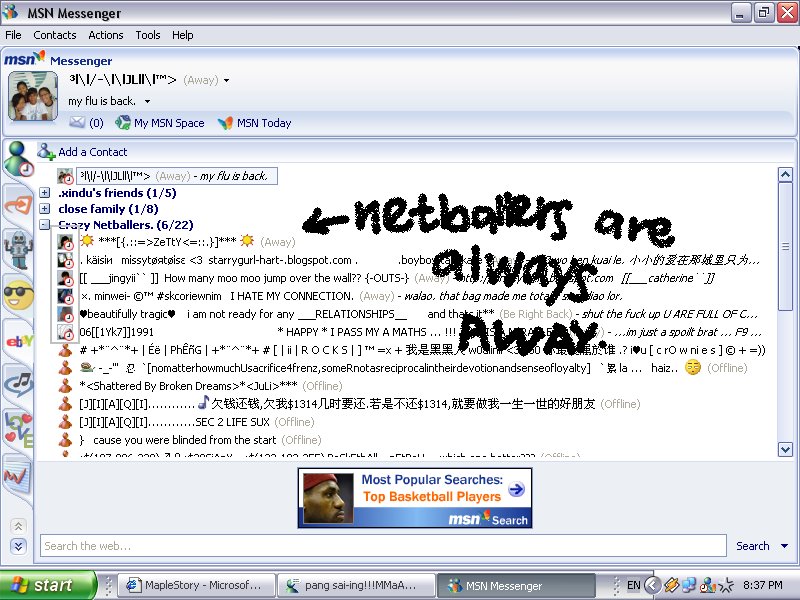Select the 'cause you were blinded from the start' contact
Image resolution: width=800 pixels, height=600 pixels.
pos(178,440)
